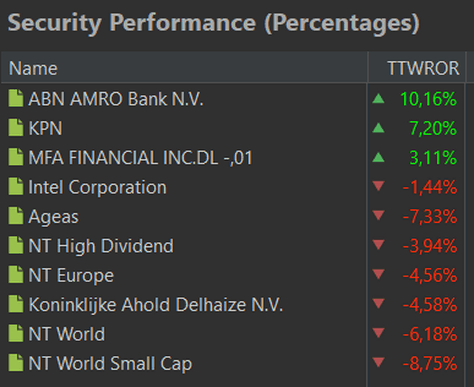Select the Intel Corporation name text
The height and width of the screenshot is (387, 474).
(x=97, y=187)
